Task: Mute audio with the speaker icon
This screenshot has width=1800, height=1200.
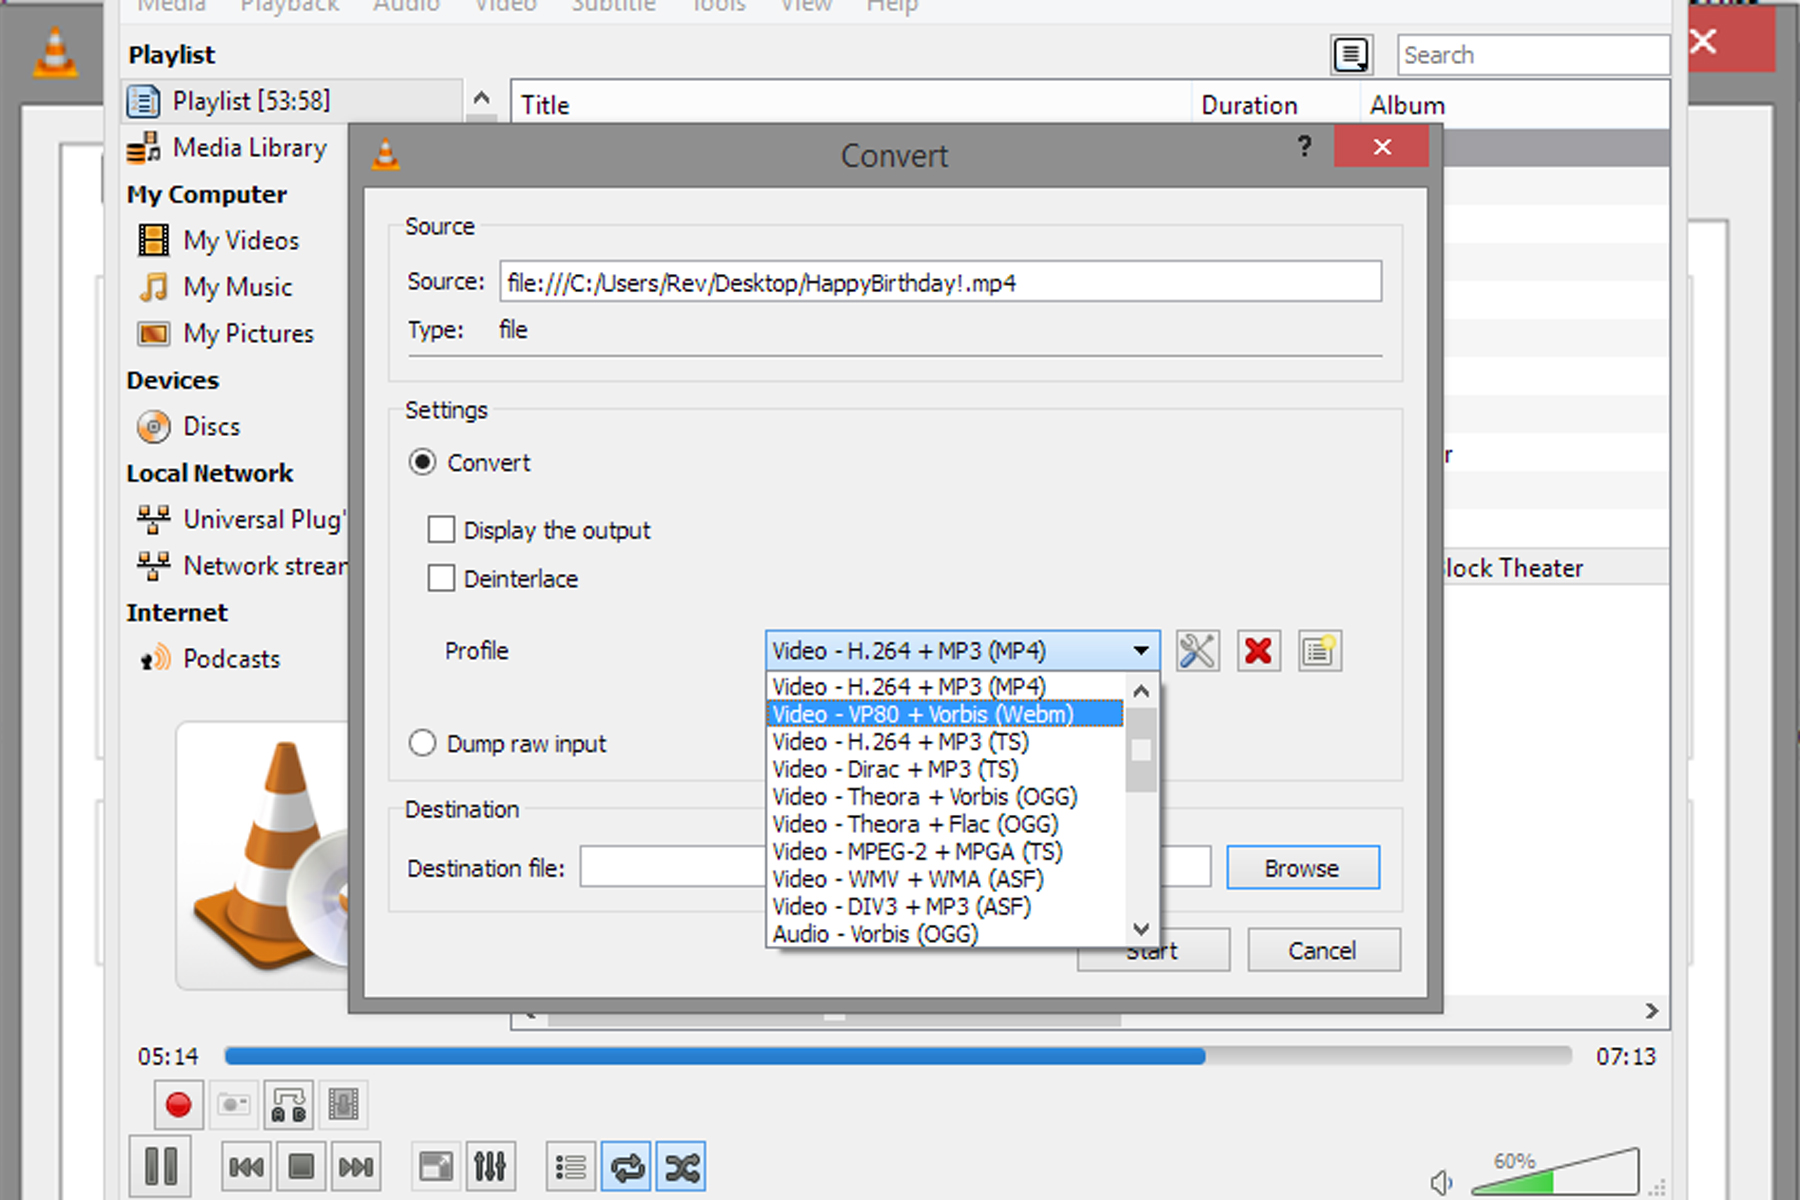Action: click(1441, 1182)
